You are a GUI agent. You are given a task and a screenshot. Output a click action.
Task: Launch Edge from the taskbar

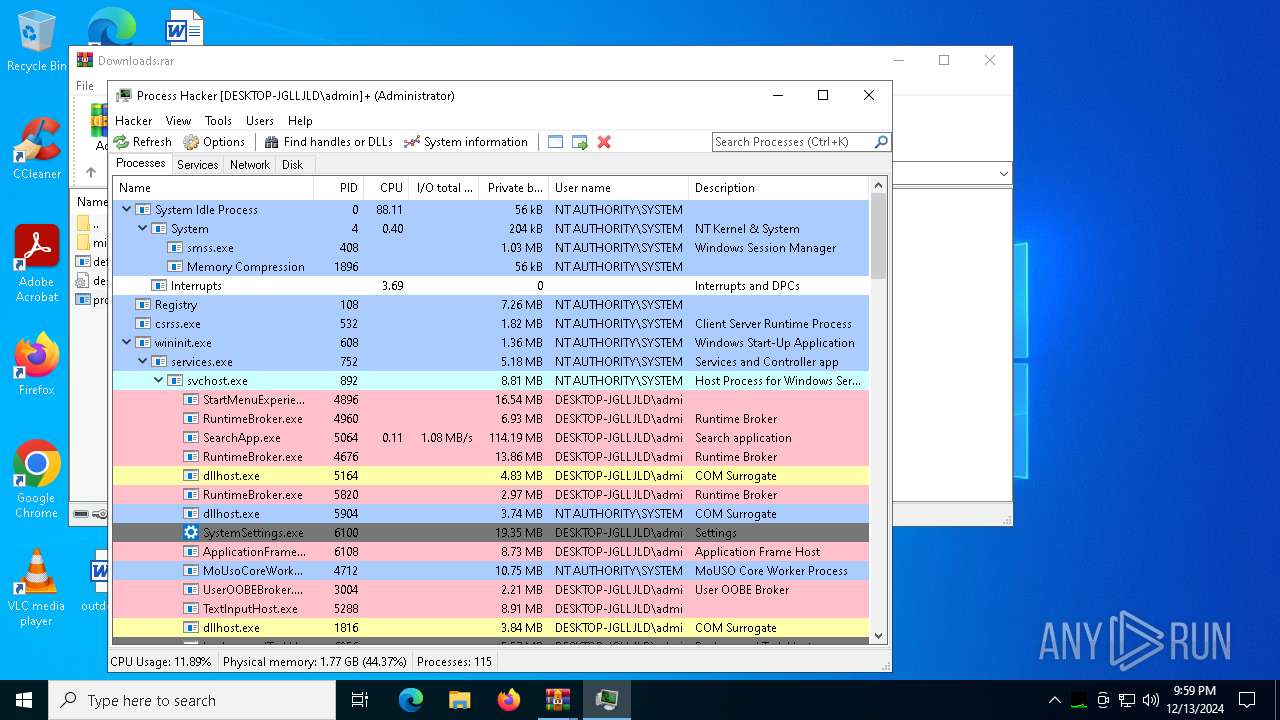[x=411, y=700]
